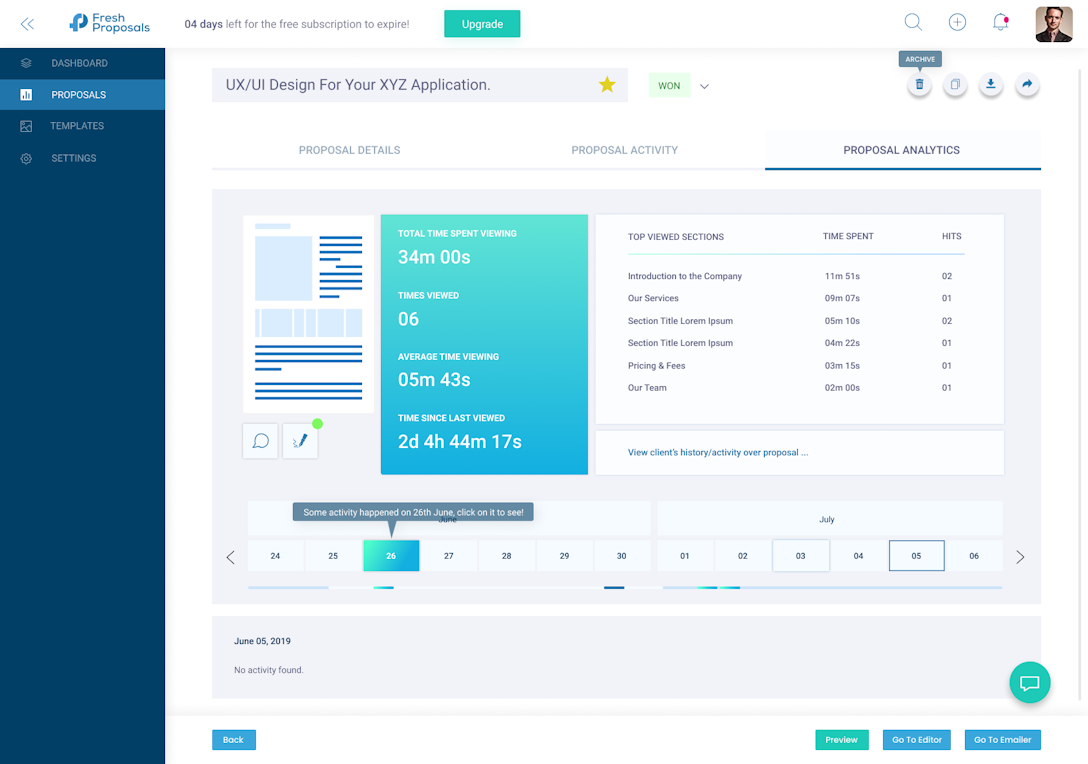Select June 26 on the timeline
Image resolution: width=1088 pixels, height=764 pixels.
click(391, 556)
